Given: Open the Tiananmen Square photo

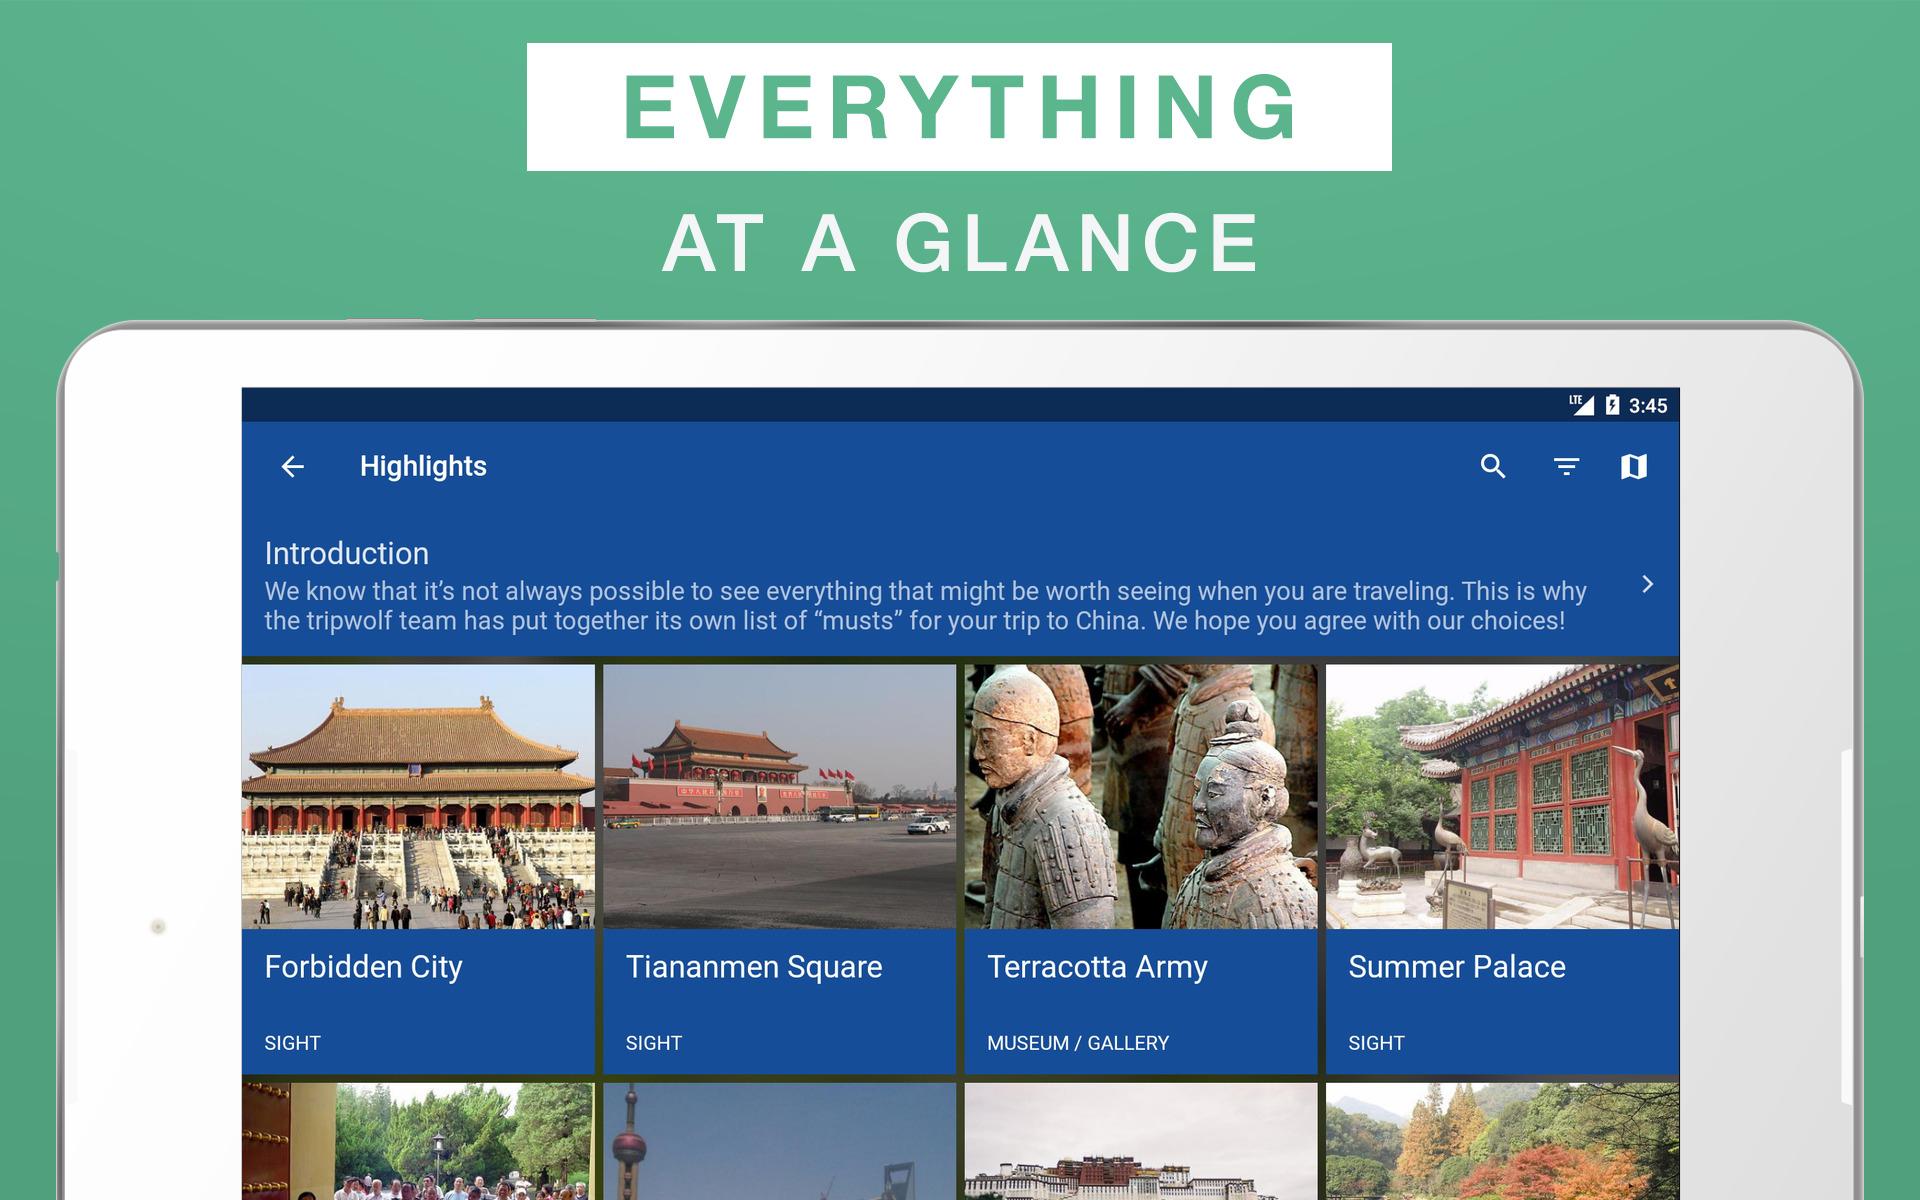Looking at the screenshot, I should point(780,797).
